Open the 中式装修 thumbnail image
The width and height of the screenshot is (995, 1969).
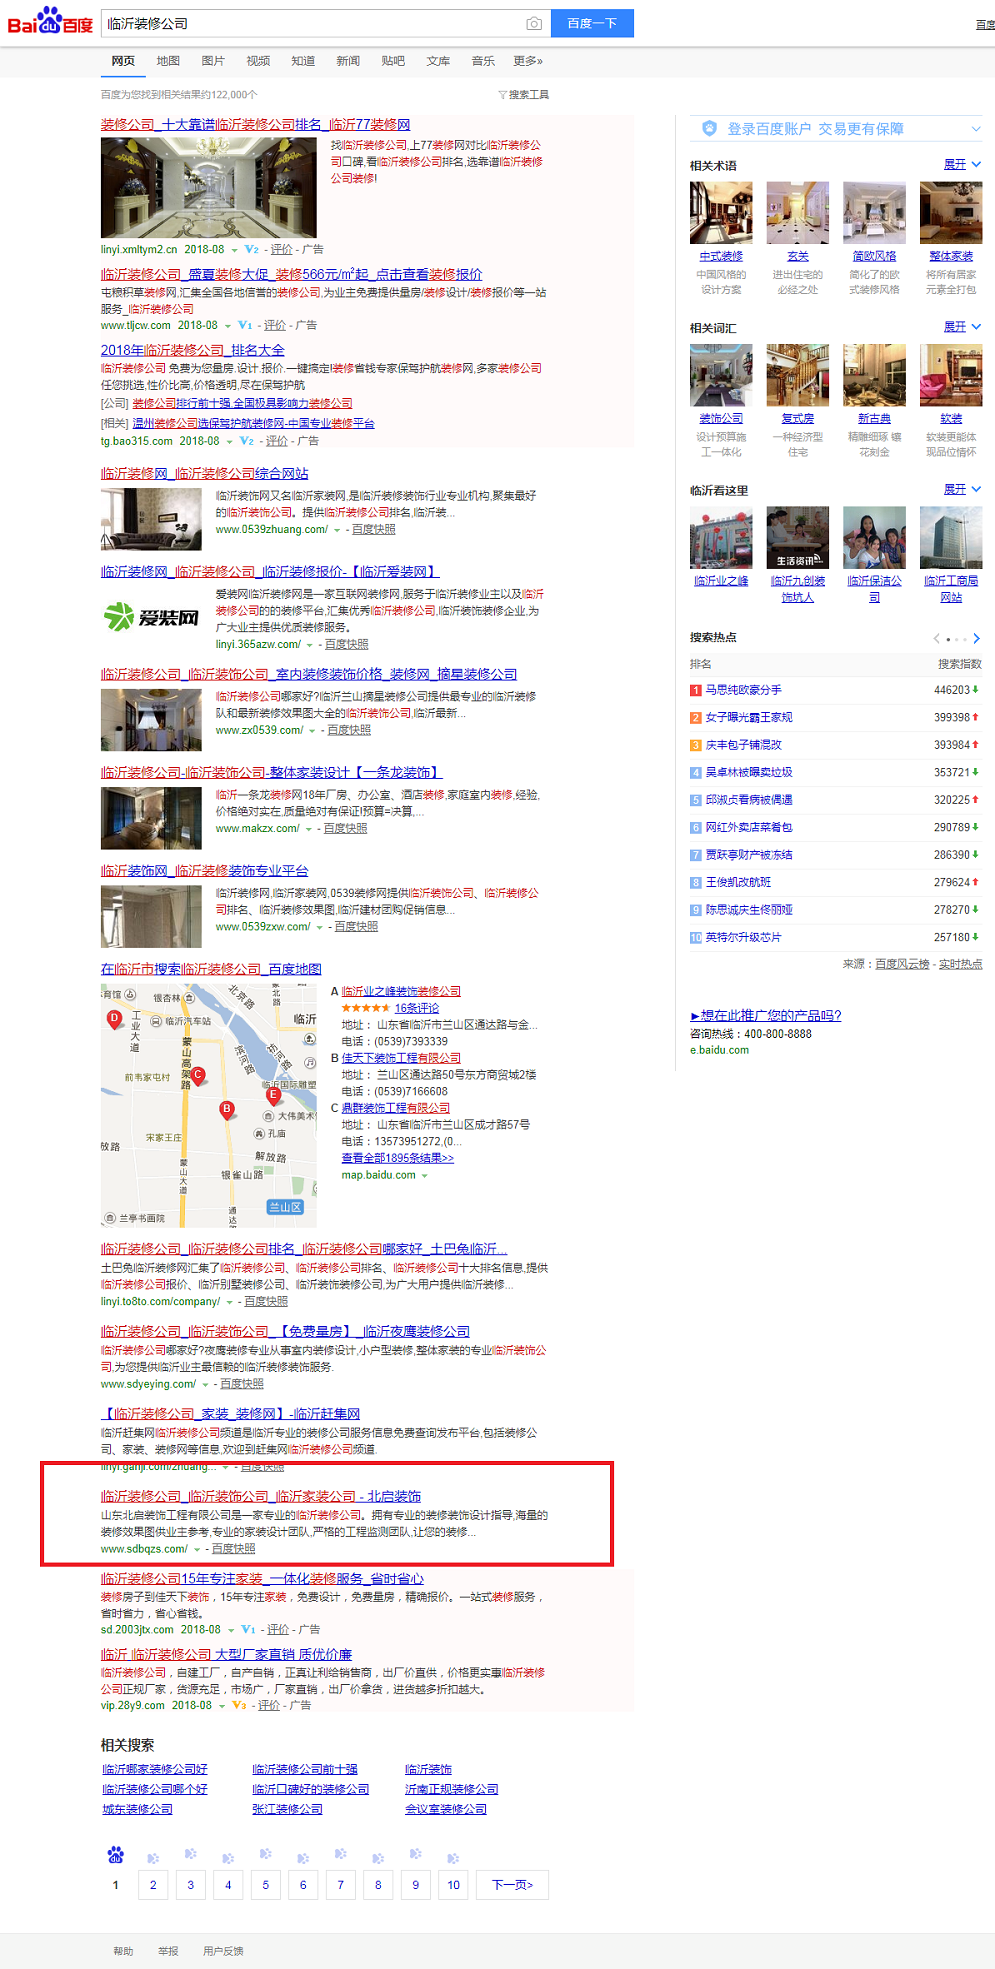click(x=720, y=213)
